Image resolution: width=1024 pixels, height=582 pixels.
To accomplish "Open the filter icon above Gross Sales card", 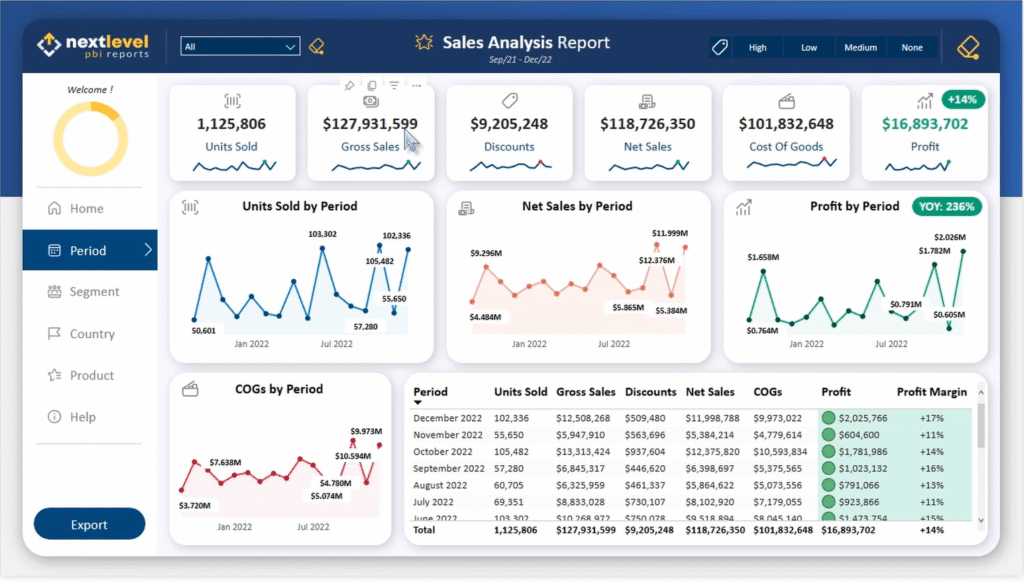I will (x=394, y=85).
